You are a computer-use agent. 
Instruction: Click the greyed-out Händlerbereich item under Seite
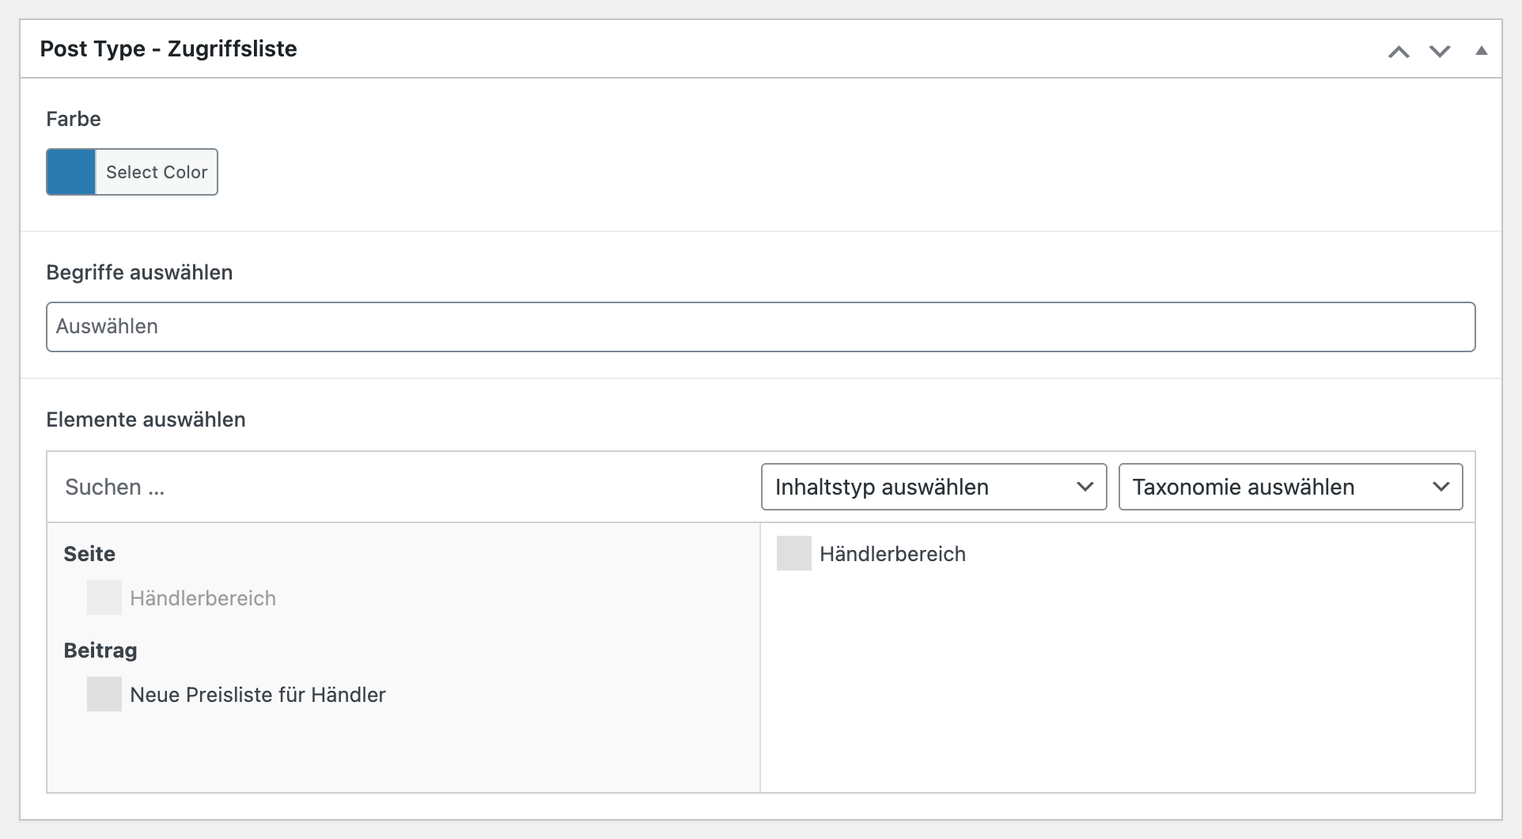click(182, 598)
